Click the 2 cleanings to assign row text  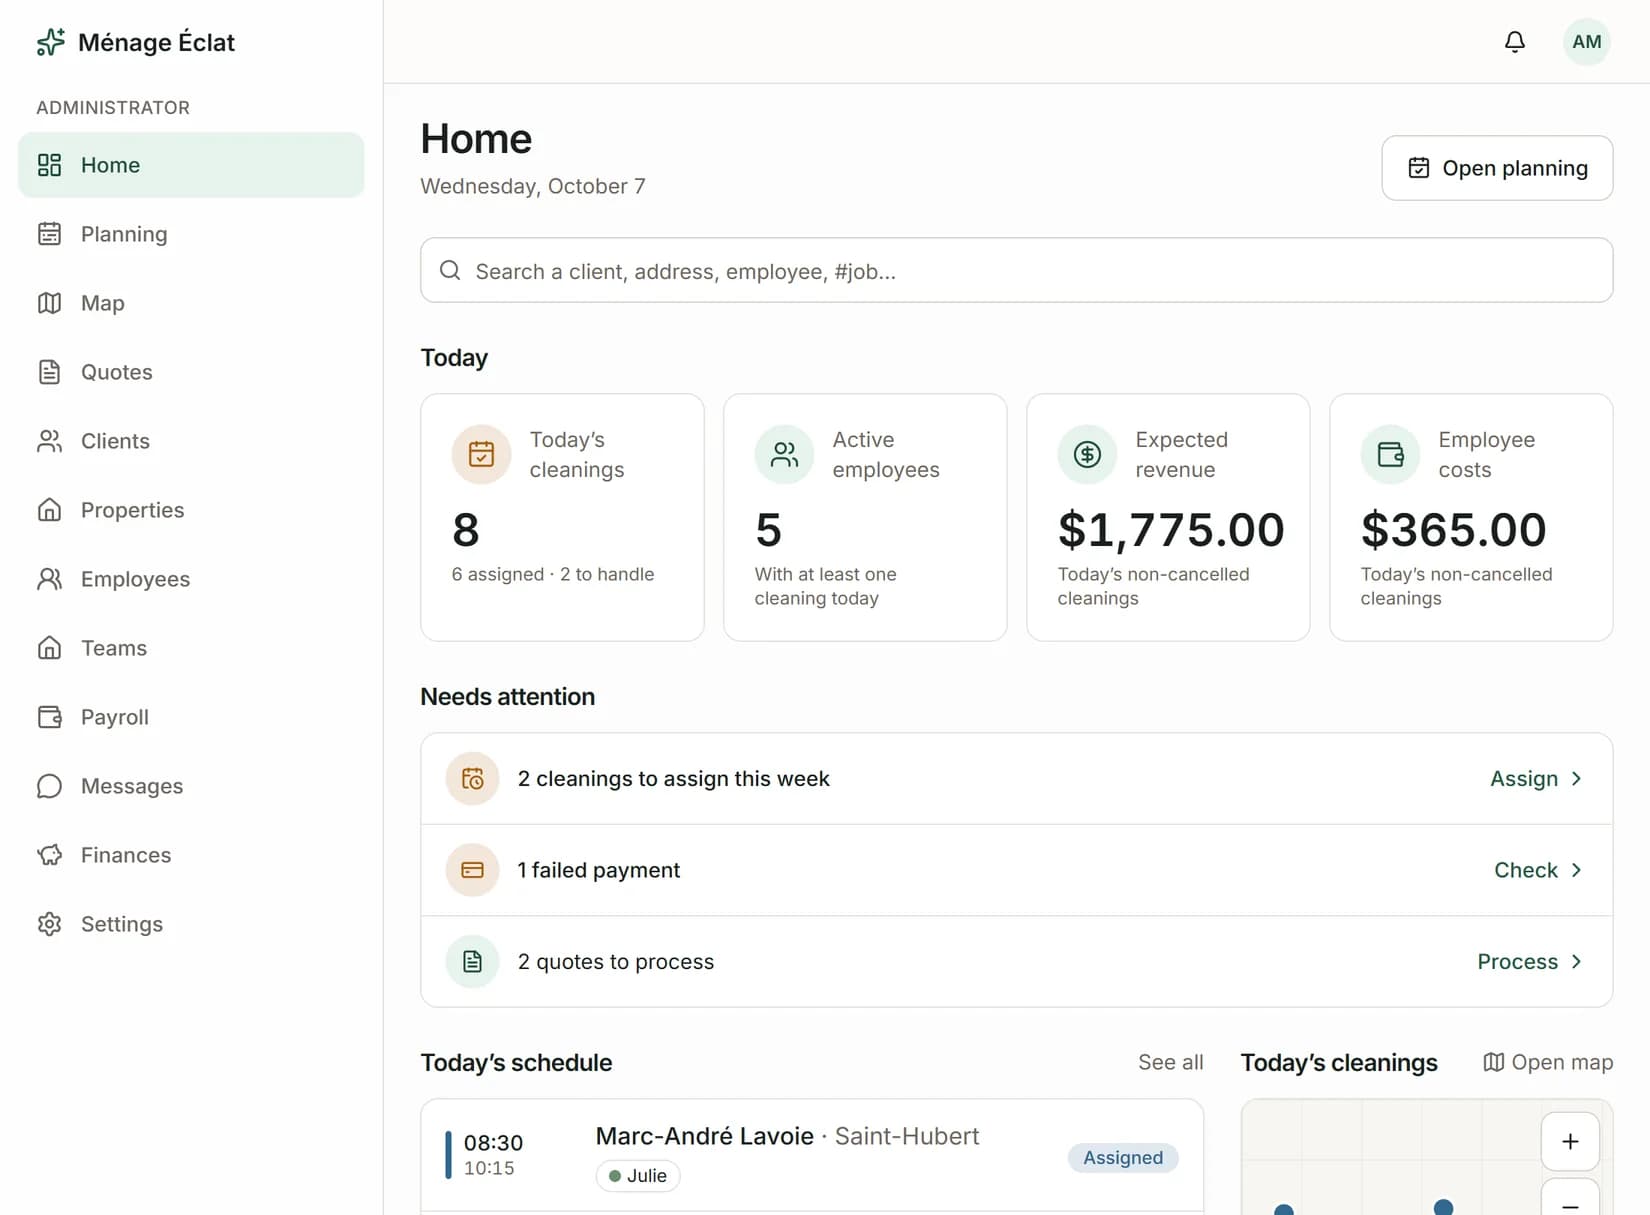673,779
